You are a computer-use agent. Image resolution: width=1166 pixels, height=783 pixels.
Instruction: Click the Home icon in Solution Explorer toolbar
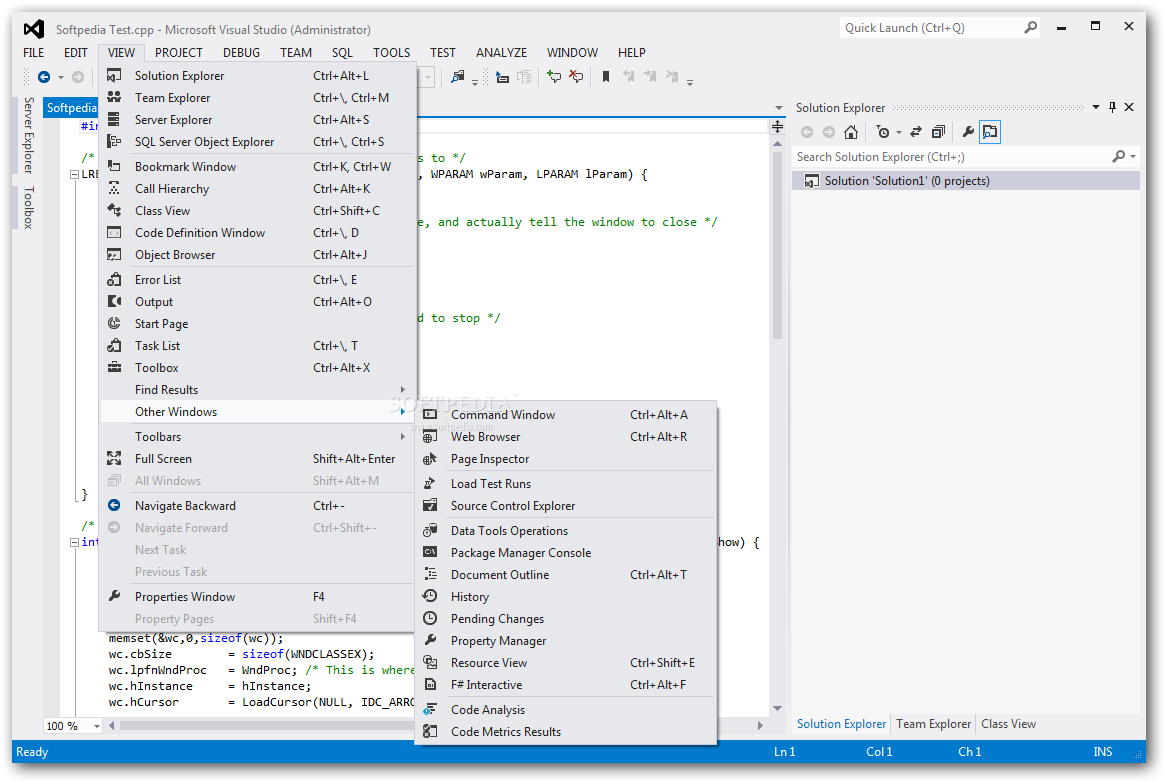[851, 132]
